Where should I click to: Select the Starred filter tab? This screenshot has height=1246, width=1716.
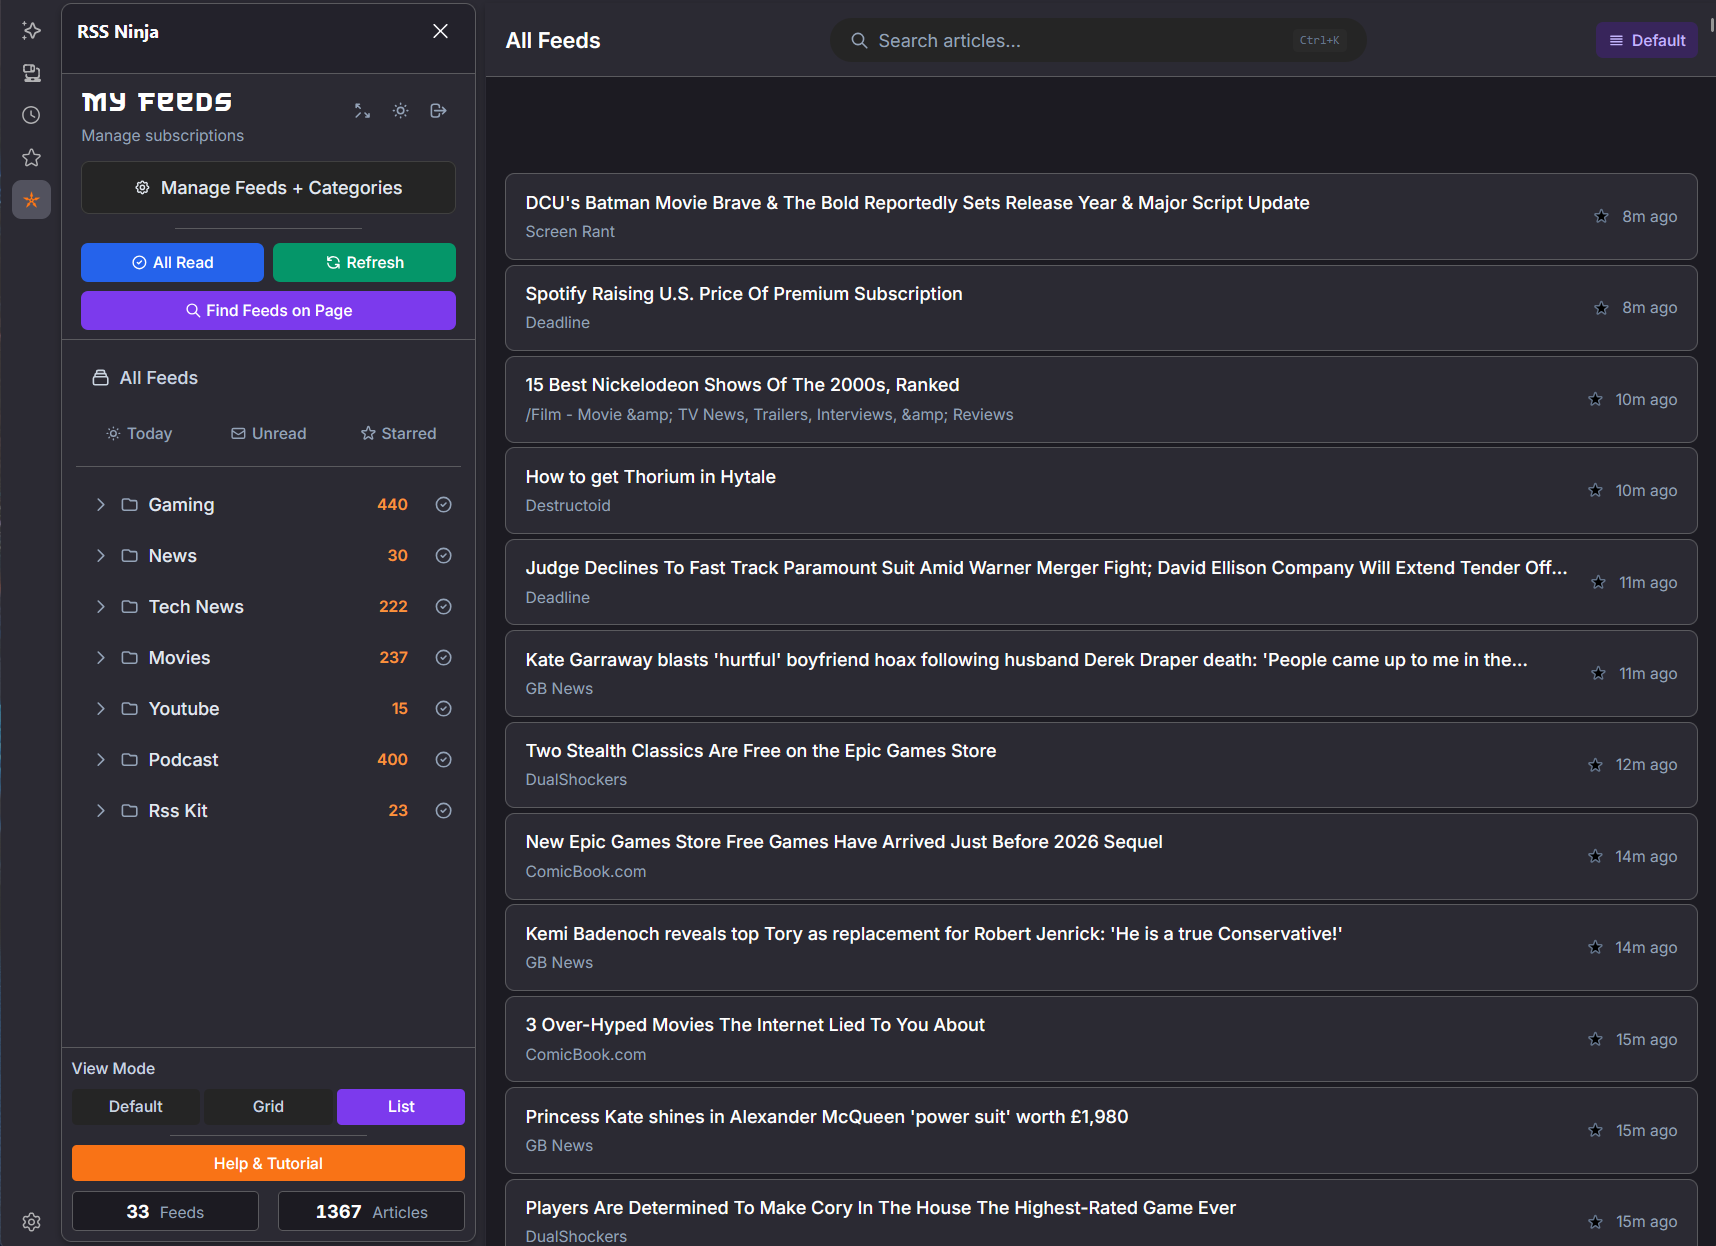point(397,433)
